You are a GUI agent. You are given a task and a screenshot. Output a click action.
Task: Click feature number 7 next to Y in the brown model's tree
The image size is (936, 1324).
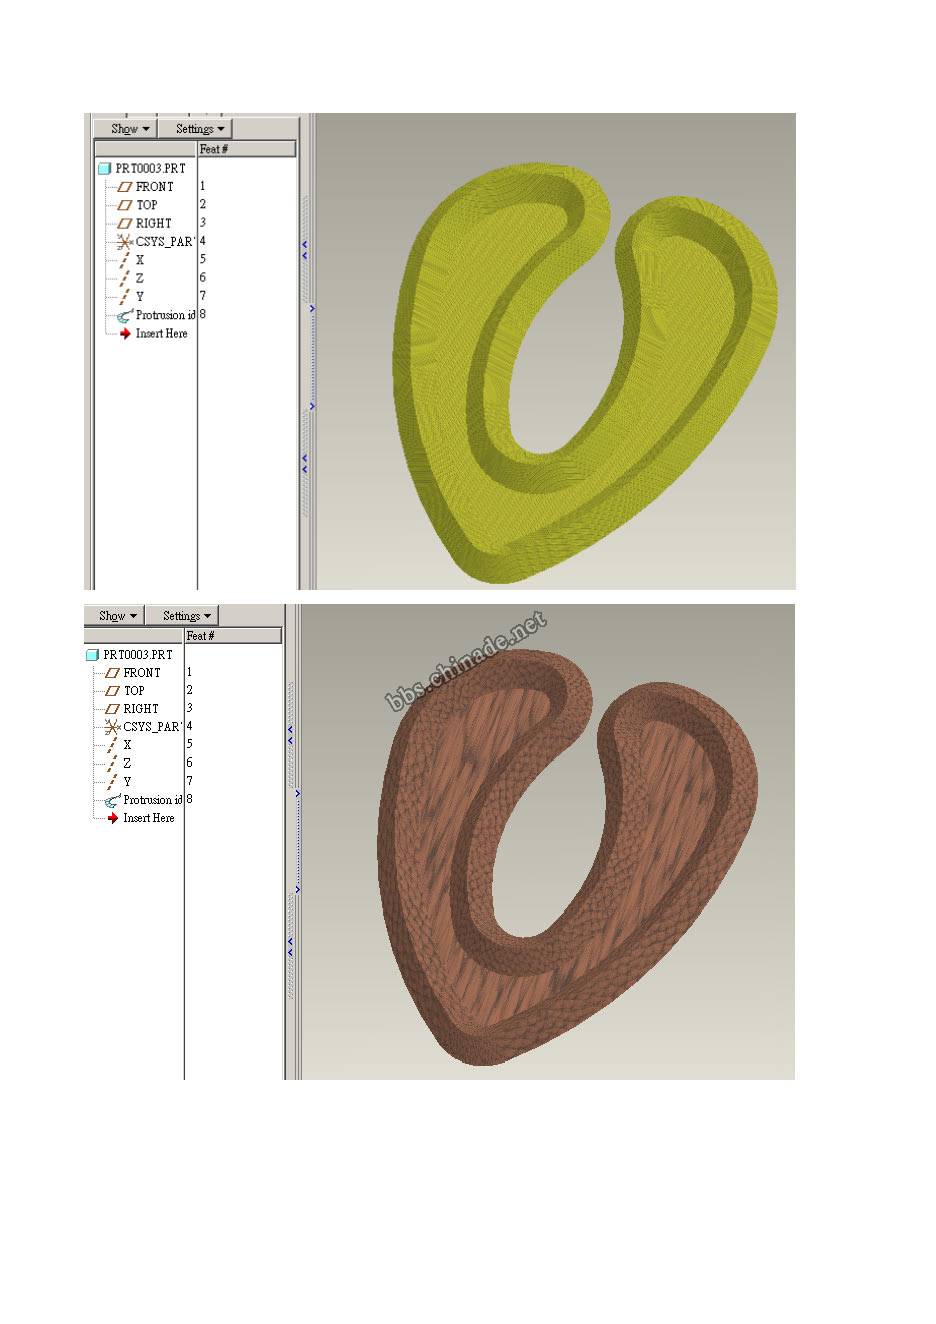pos(190,781)
